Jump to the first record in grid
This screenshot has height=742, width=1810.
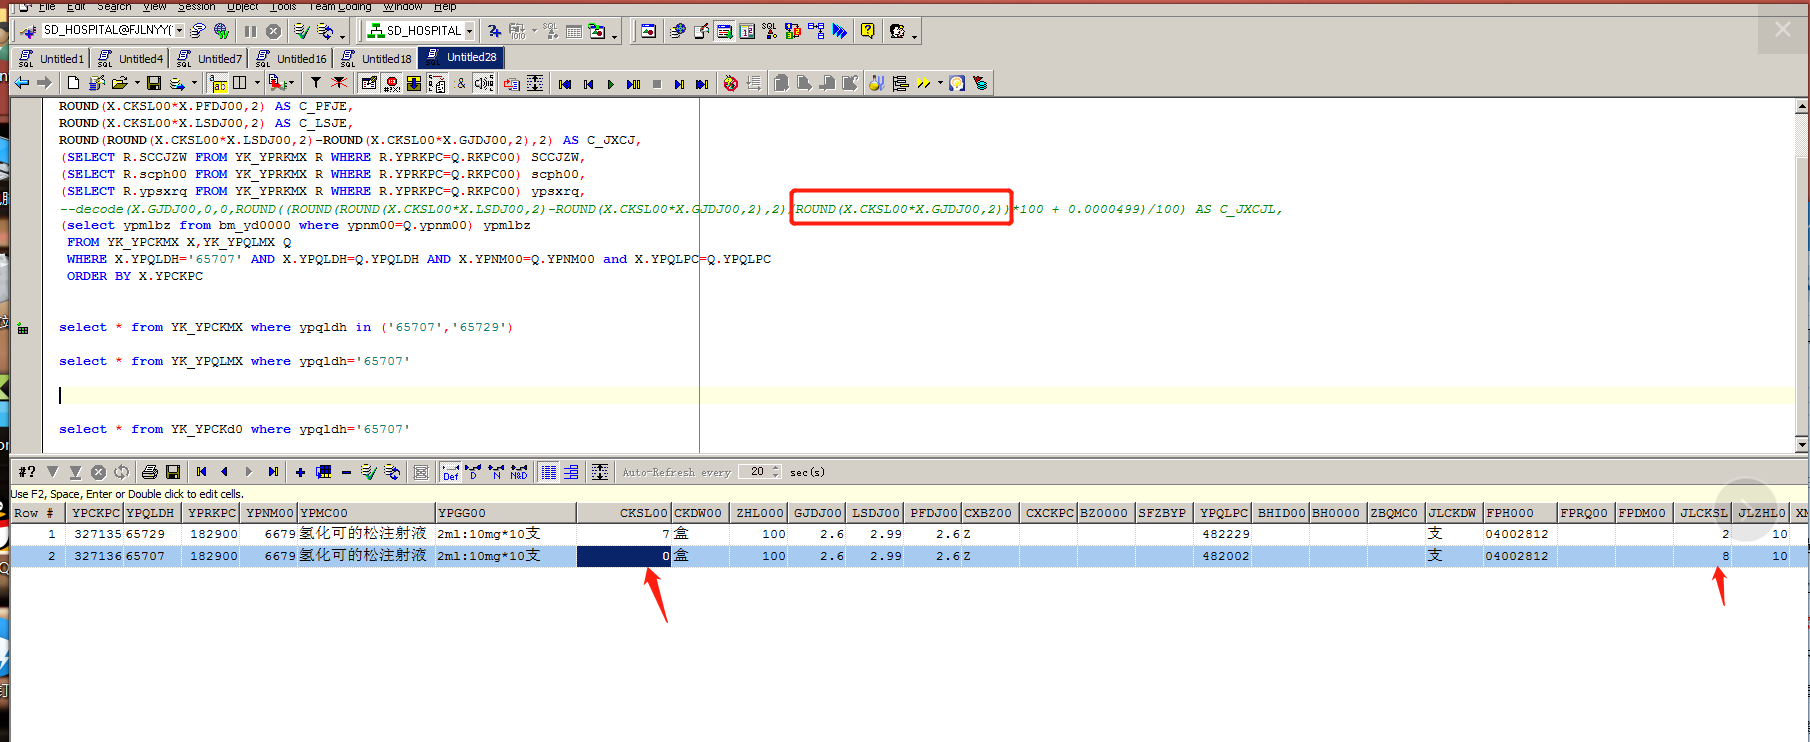point(201,472)
